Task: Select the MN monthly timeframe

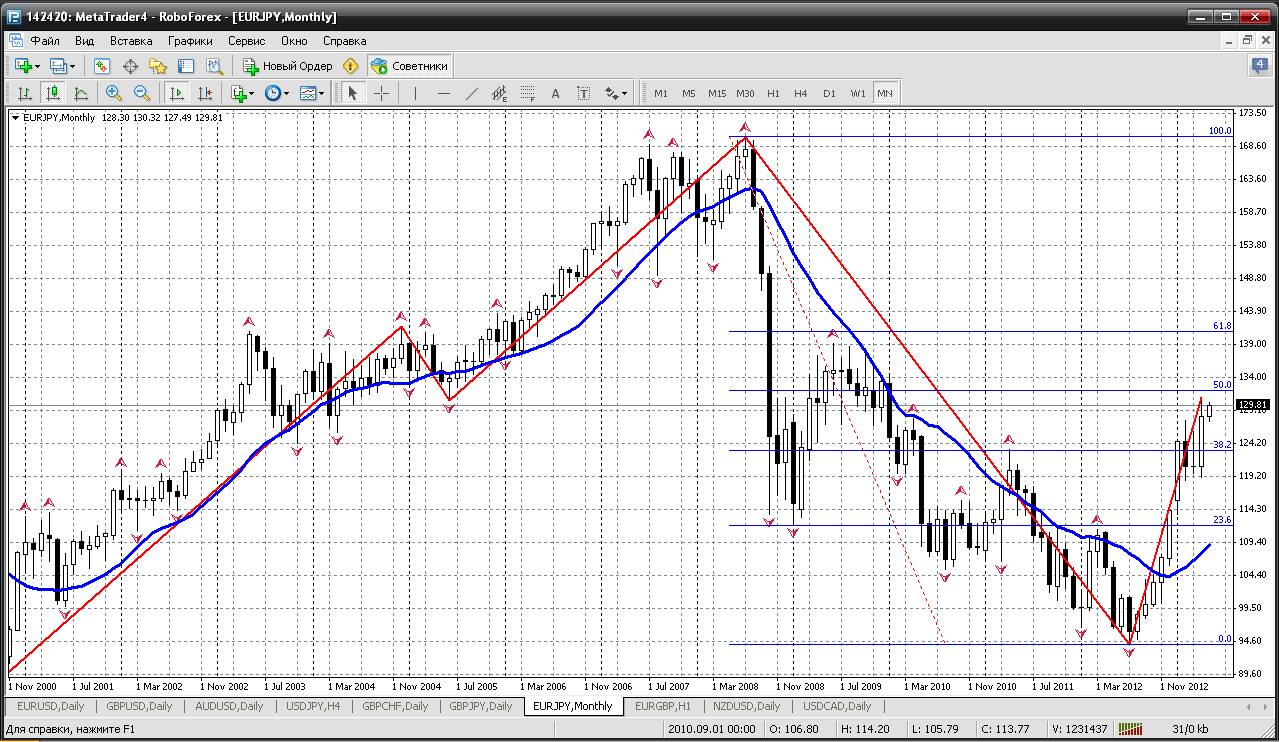Action: tap(885, 93)
